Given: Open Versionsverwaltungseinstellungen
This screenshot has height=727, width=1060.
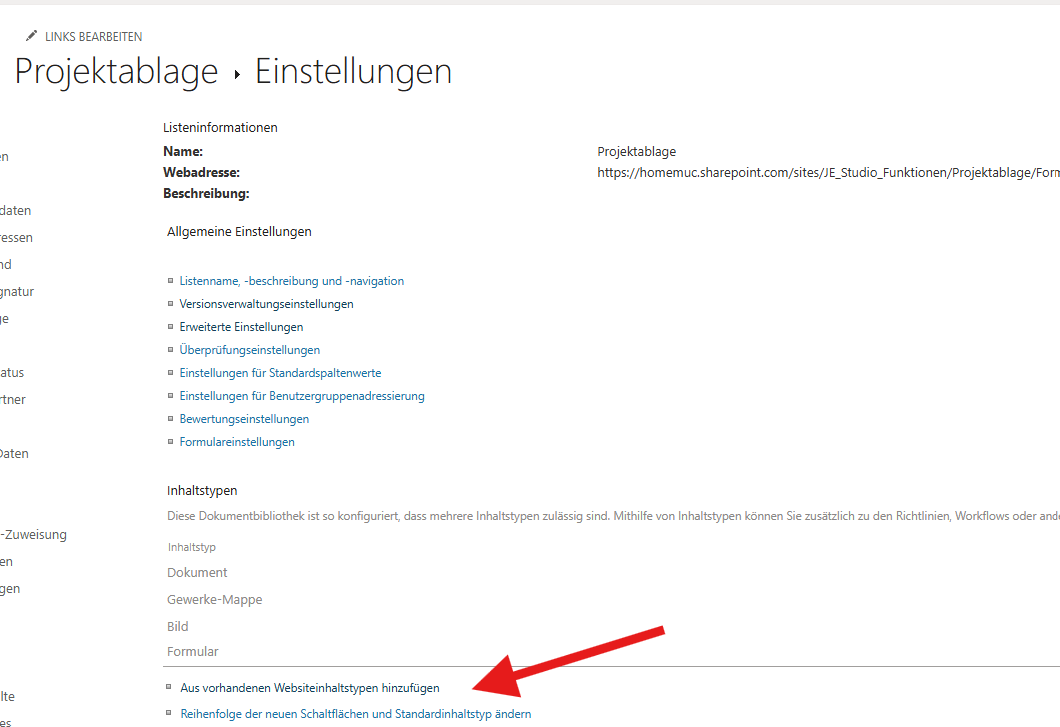Looking at the screenshot, I should (x=266, y=304).
